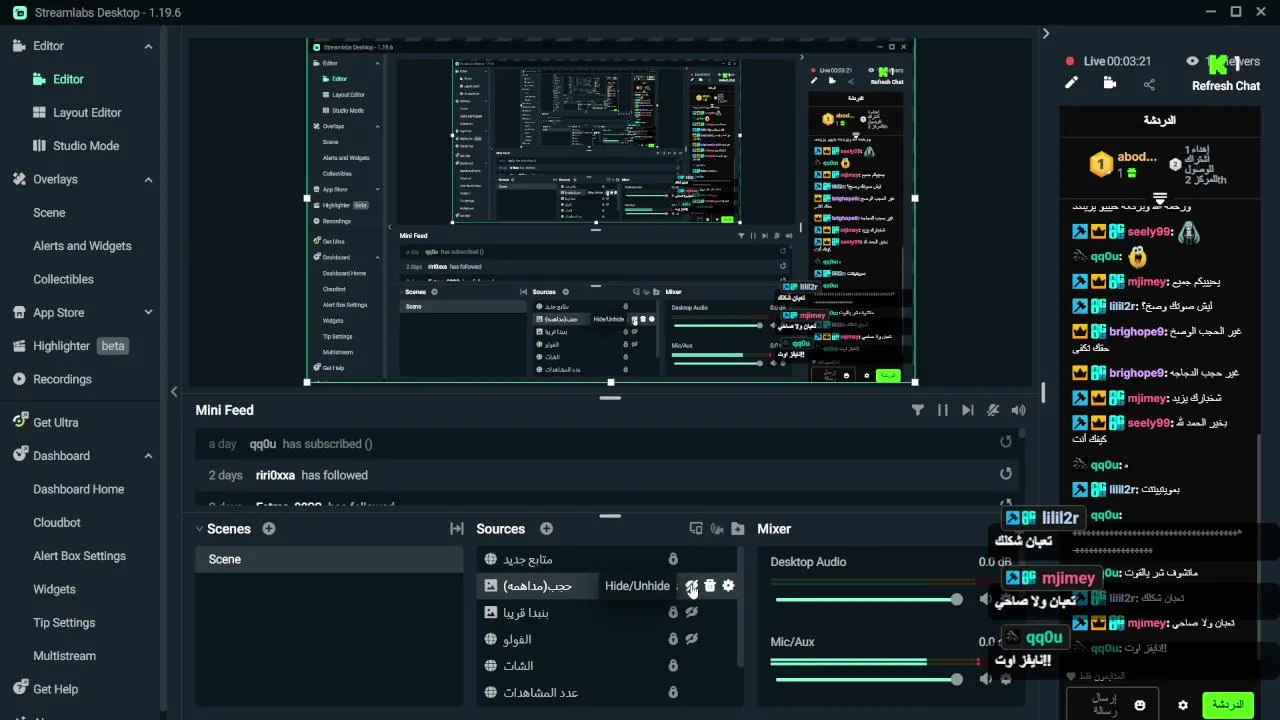The image size is (1280, 720).
Task: Mute the Desktop Audio channel
Action: (986, 599)
